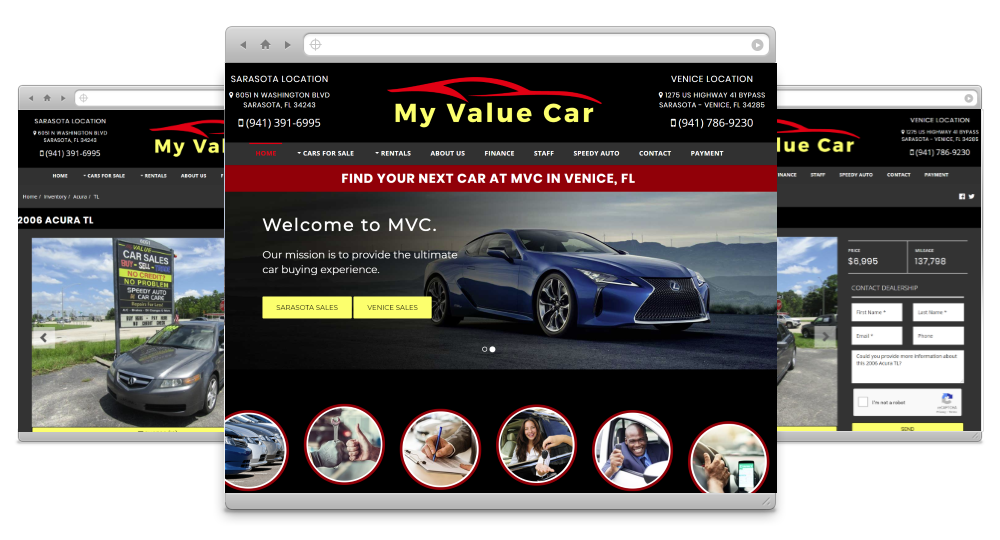Click the Twitter icon in the right window
This screenshot has height=540, width=1000.
click(971, 196)
